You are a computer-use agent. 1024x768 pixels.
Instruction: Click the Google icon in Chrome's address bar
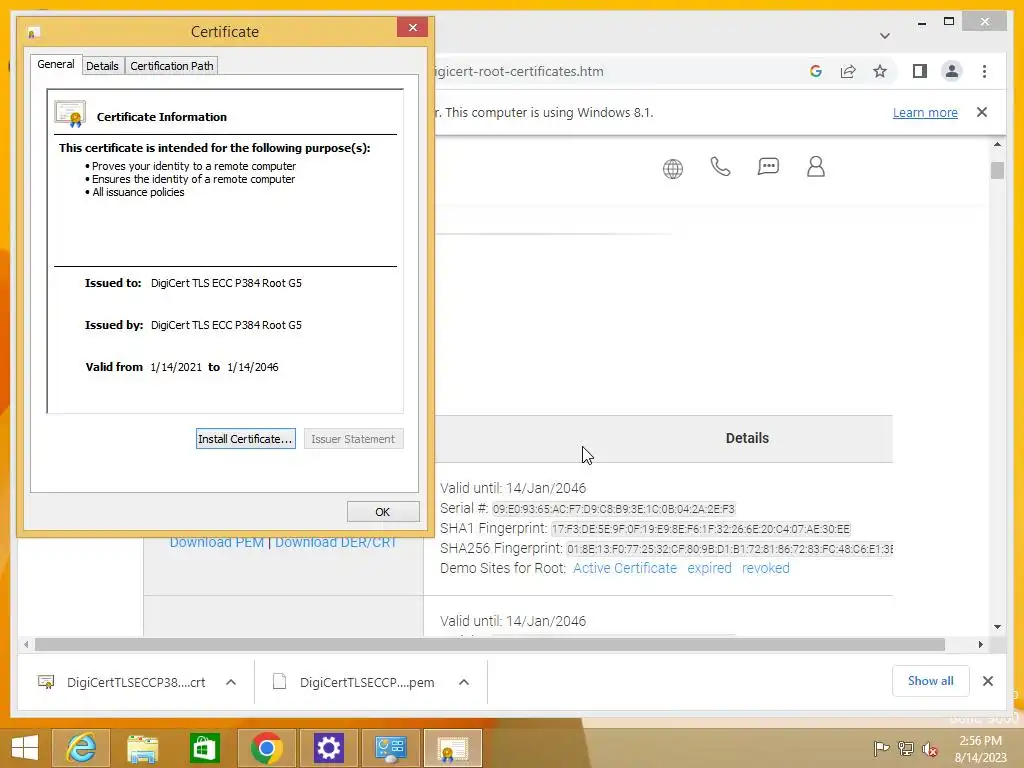[816, 71]
